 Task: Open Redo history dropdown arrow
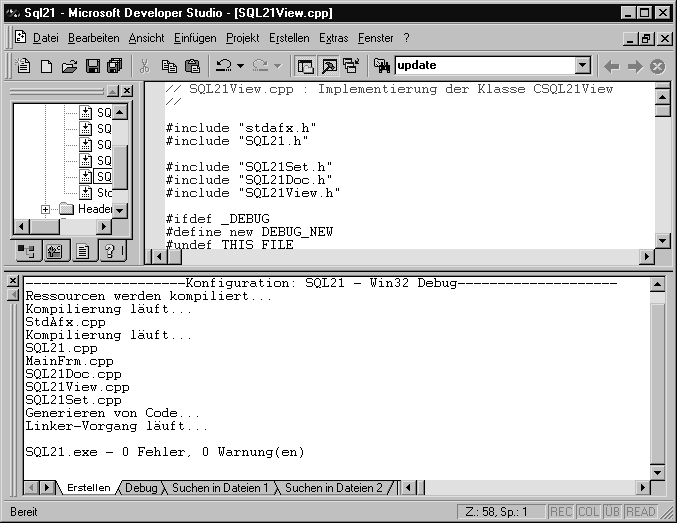click(278, 66)
